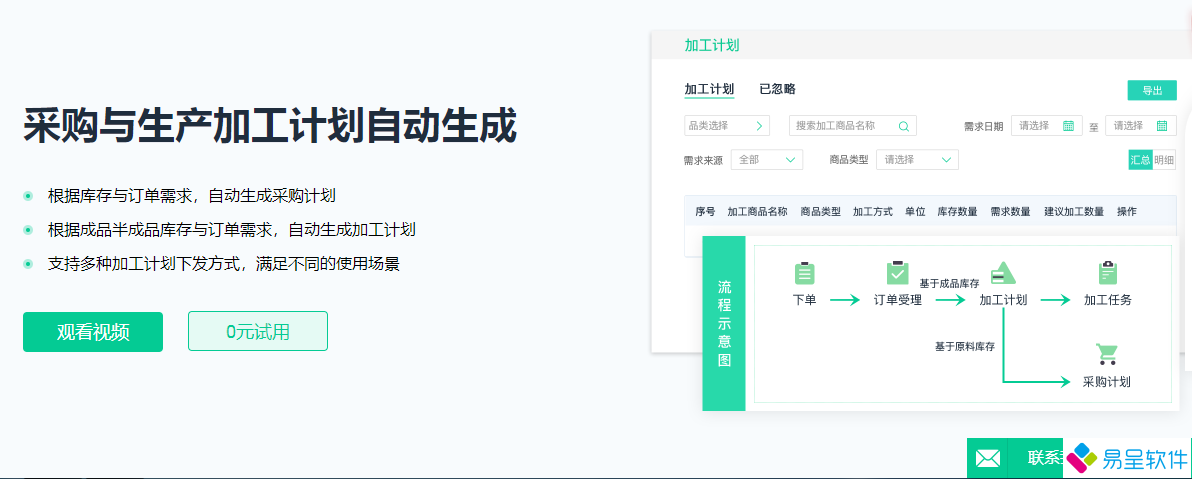Open the 商品类型 请选择 dropdown
Image resolution: width=1192 pixels, height=479 pixels.
(917, 160)
